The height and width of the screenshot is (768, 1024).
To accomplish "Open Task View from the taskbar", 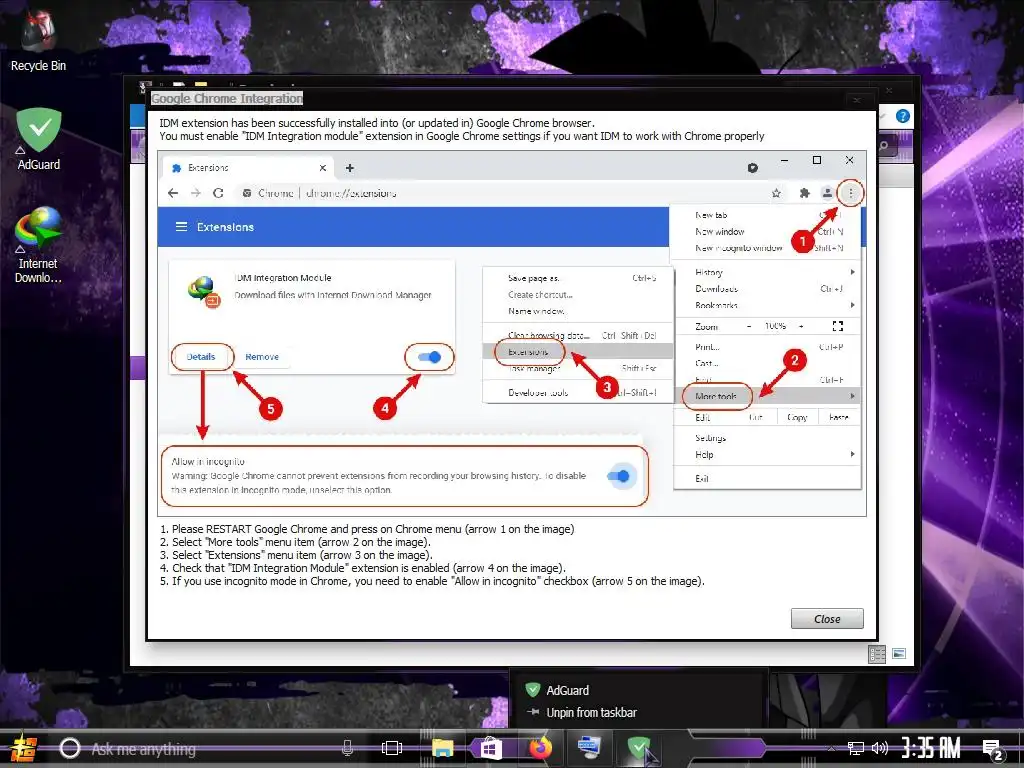I will (392, 748).
